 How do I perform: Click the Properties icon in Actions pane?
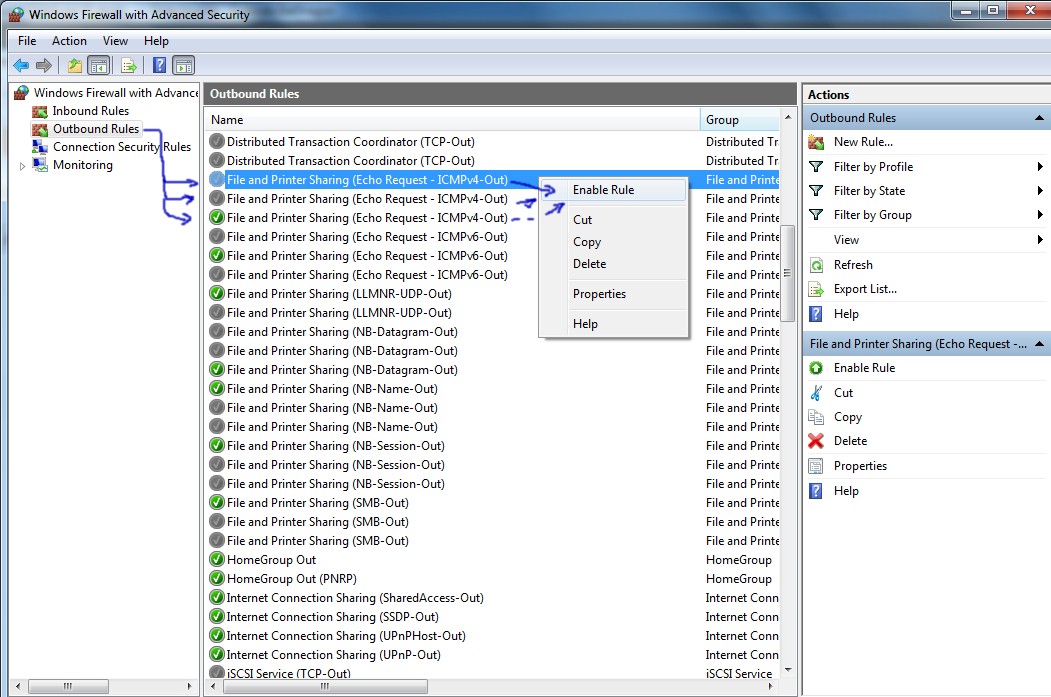coord(816,466)
